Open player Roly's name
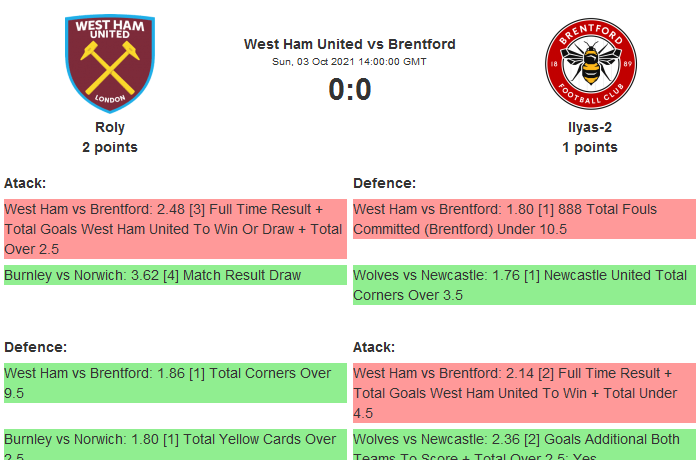 coord(110,127)
